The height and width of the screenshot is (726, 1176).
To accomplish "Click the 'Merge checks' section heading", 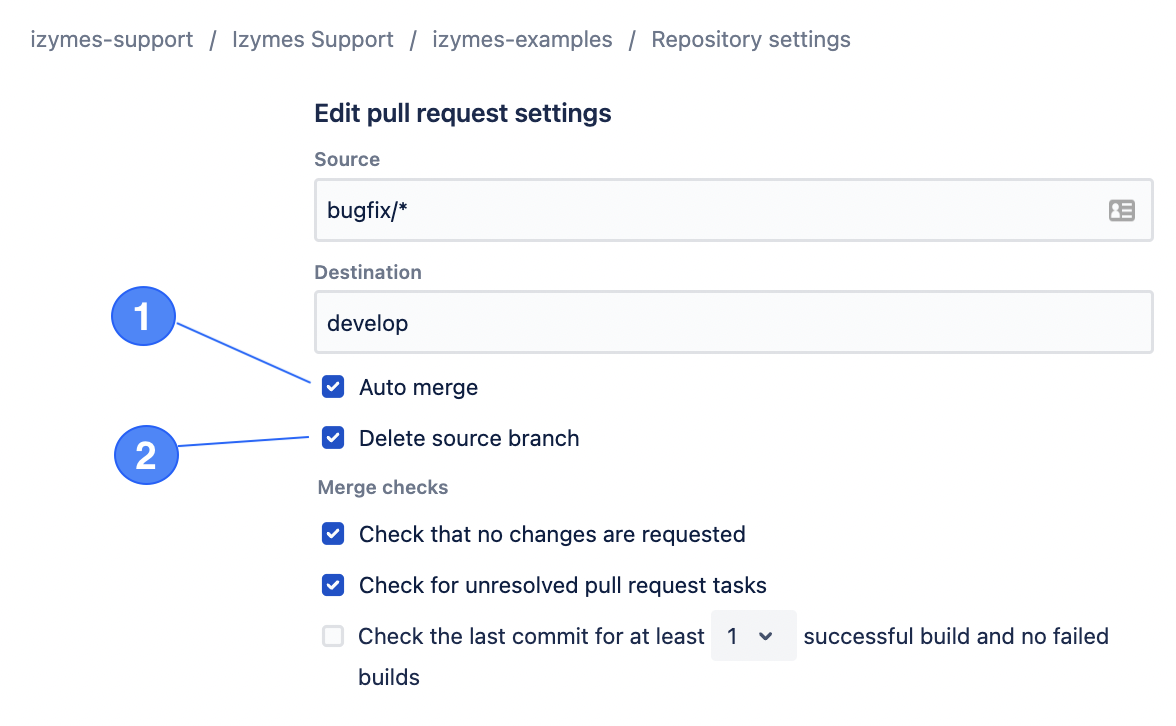I will (383, 488).
